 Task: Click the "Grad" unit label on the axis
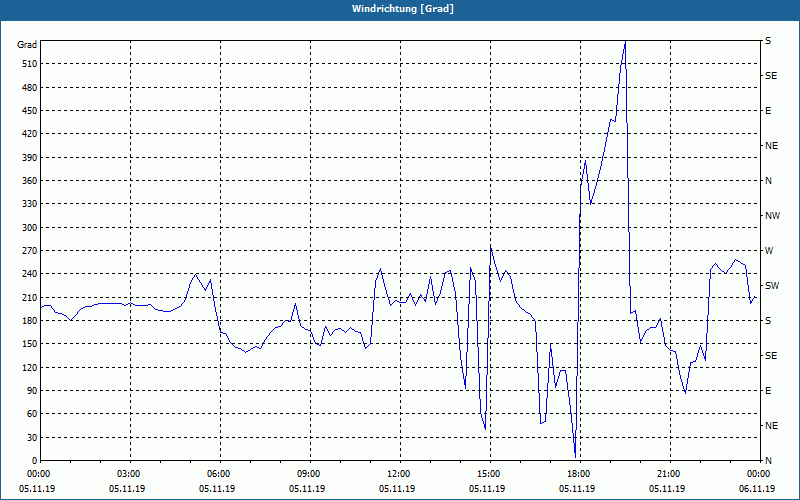point(27,45)
